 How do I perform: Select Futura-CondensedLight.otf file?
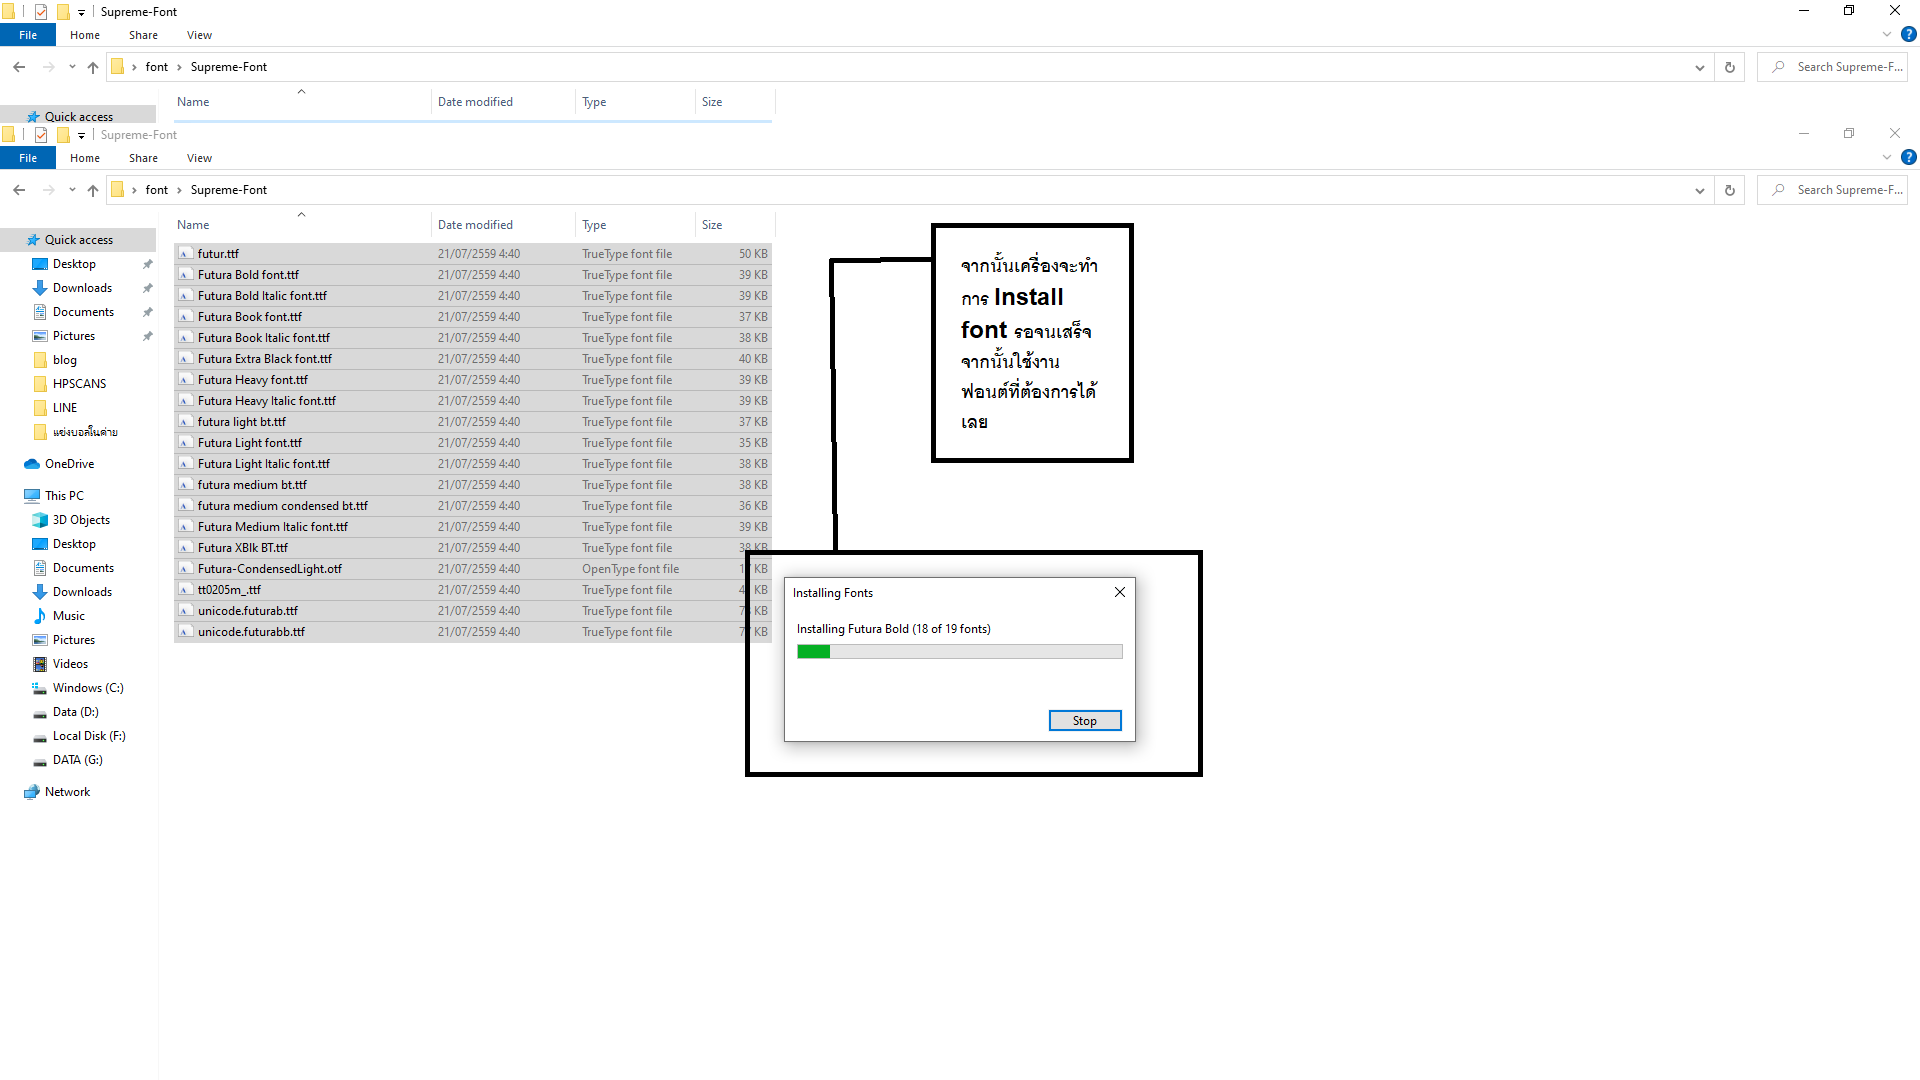(x=472, y=569)
